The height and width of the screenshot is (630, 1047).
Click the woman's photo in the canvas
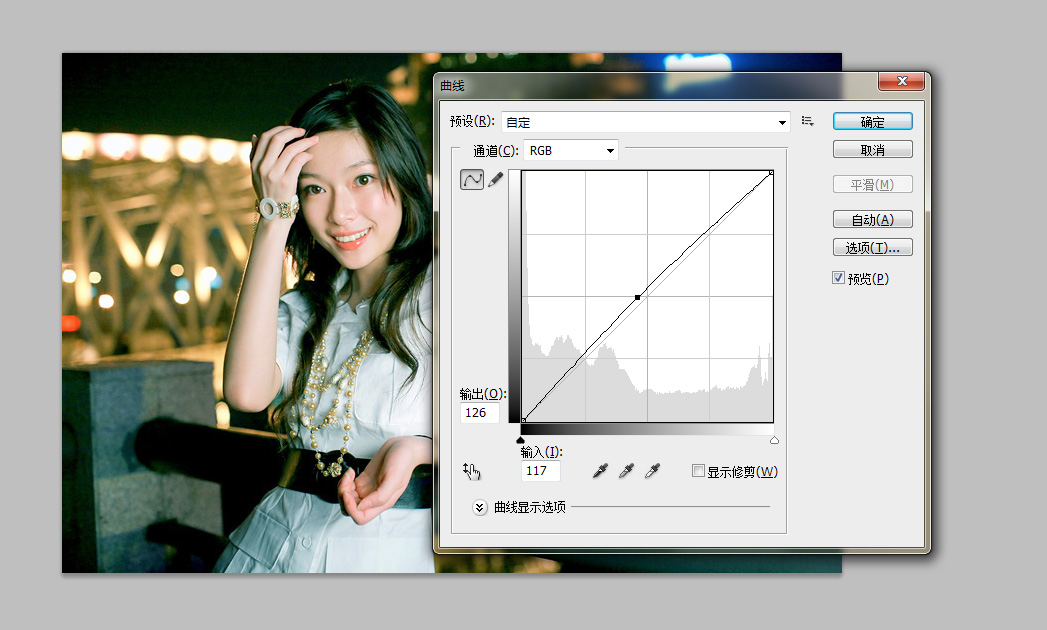click(247, 313)
